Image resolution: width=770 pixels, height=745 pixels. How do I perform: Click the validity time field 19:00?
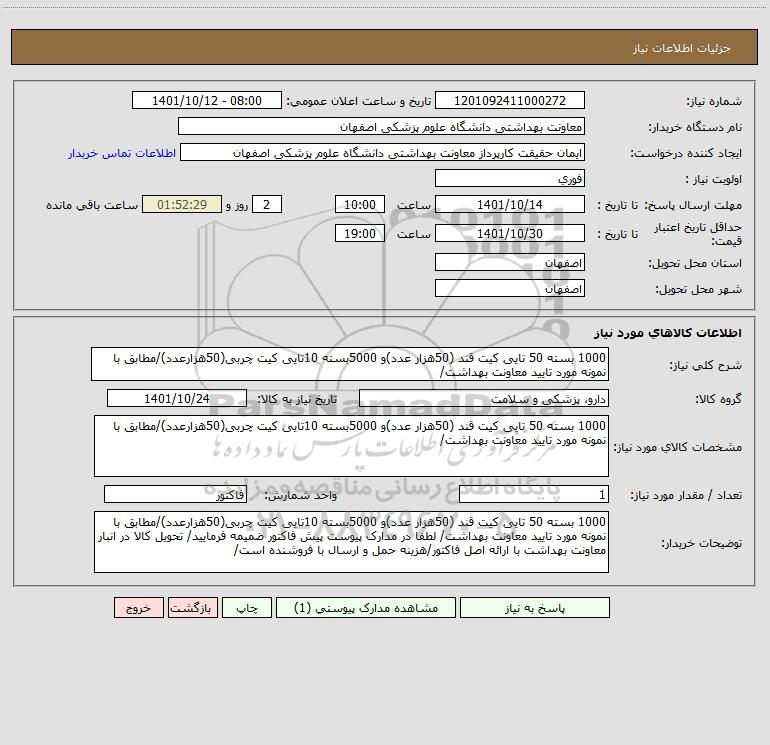[x=359, y=233]
